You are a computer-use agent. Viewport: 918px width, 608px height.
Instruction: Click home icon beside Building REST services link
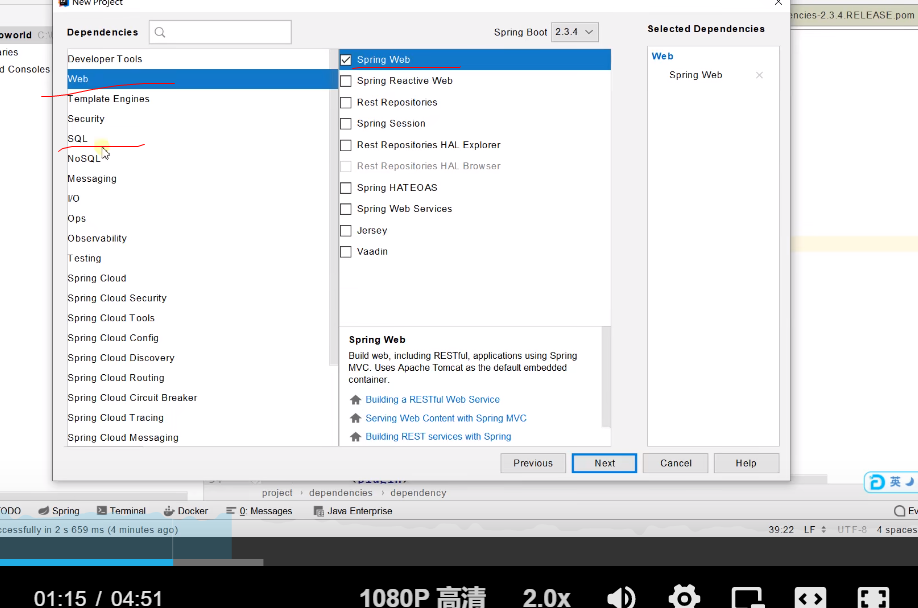pos(355,437)
